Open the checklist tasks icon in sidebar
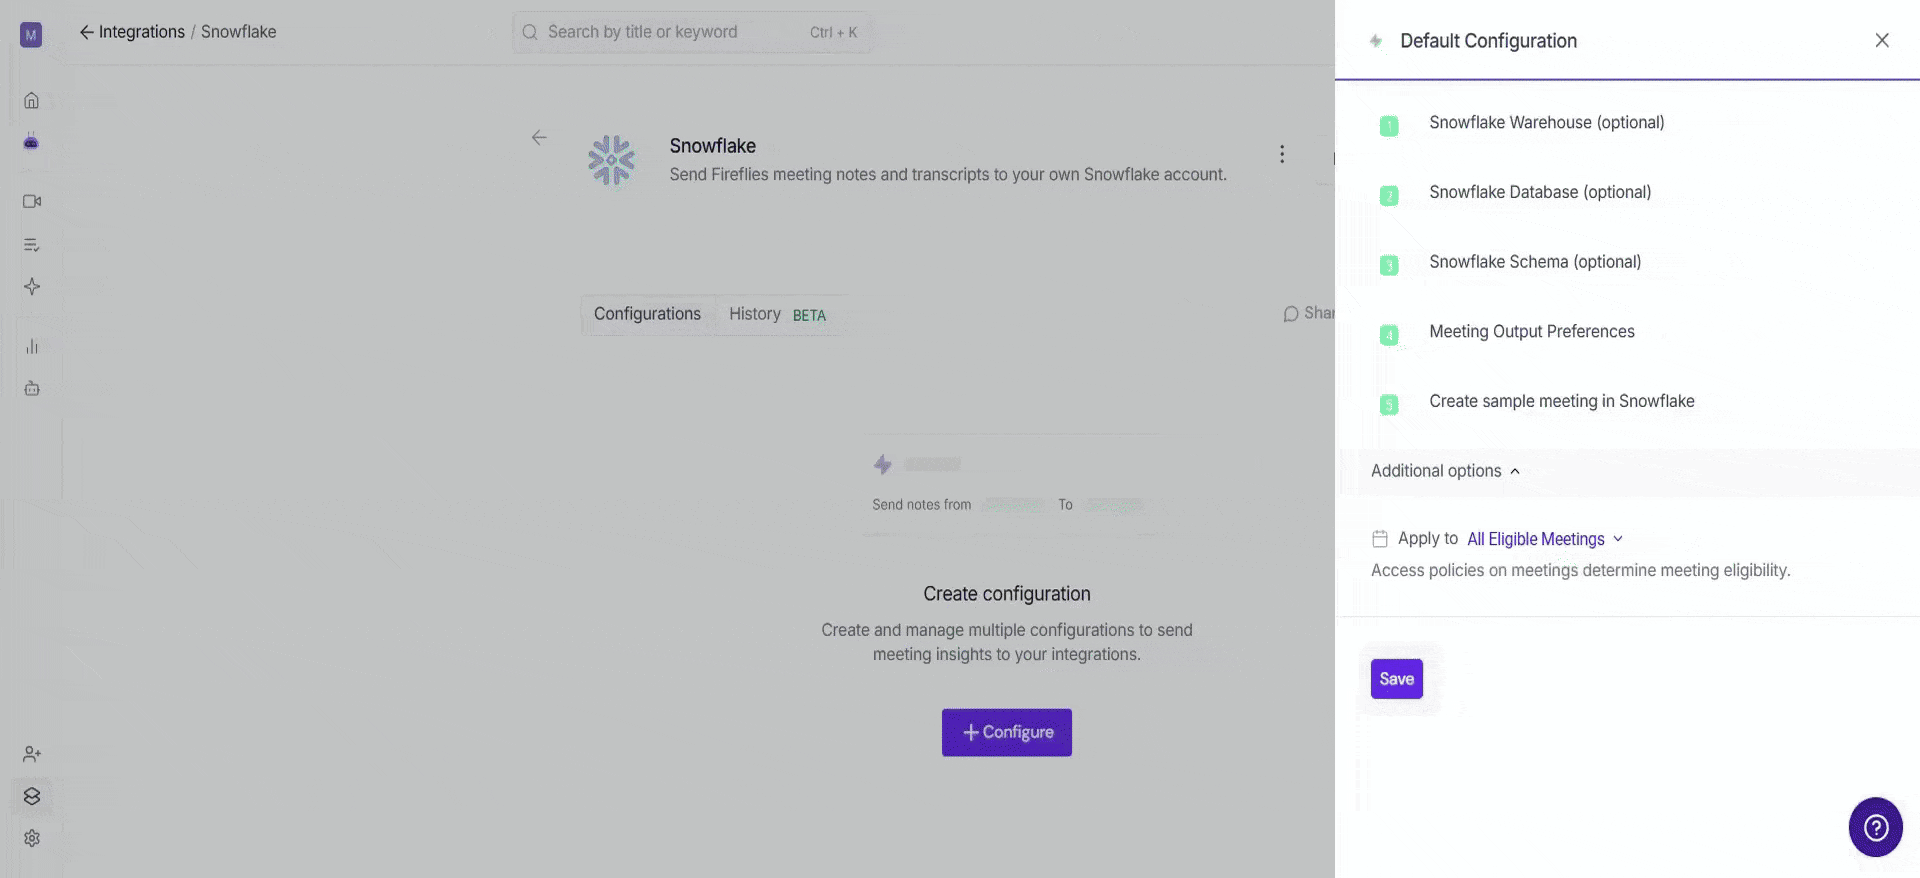The width and height of the screenshot is (1920, 878). 32,245
